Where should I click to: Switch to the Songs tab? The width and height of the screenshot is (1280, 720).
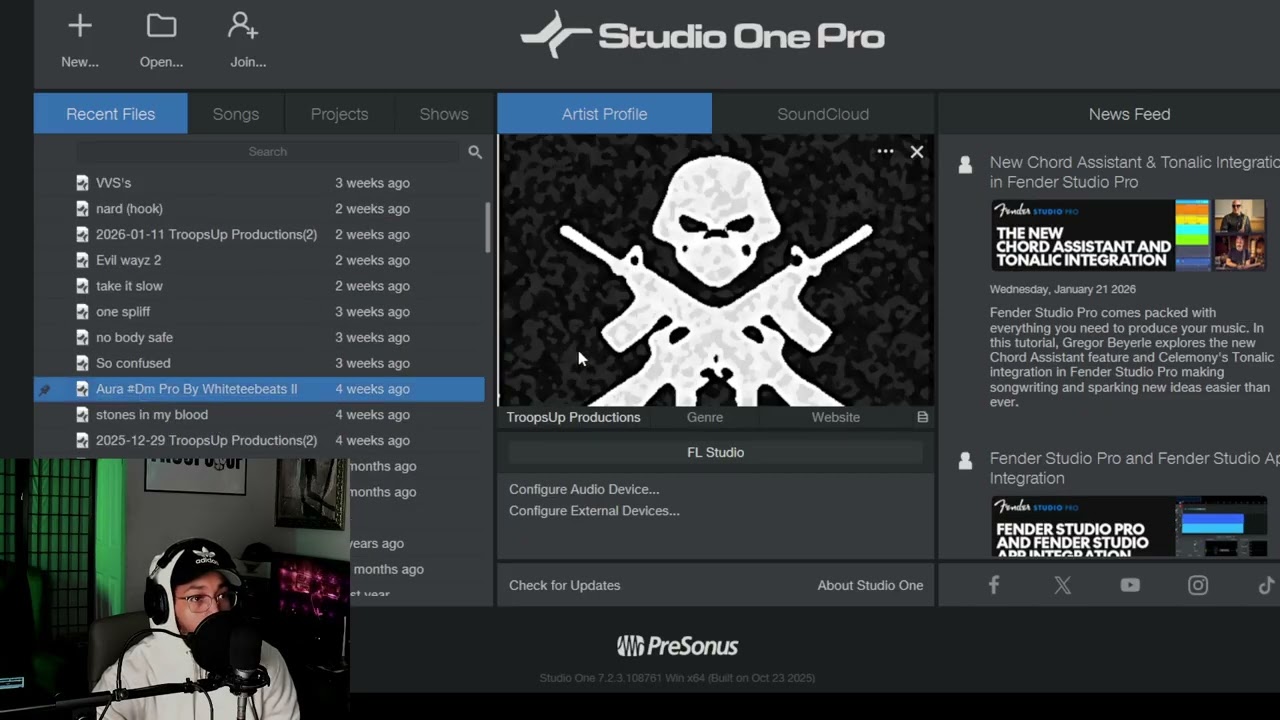tap(236, 114)
